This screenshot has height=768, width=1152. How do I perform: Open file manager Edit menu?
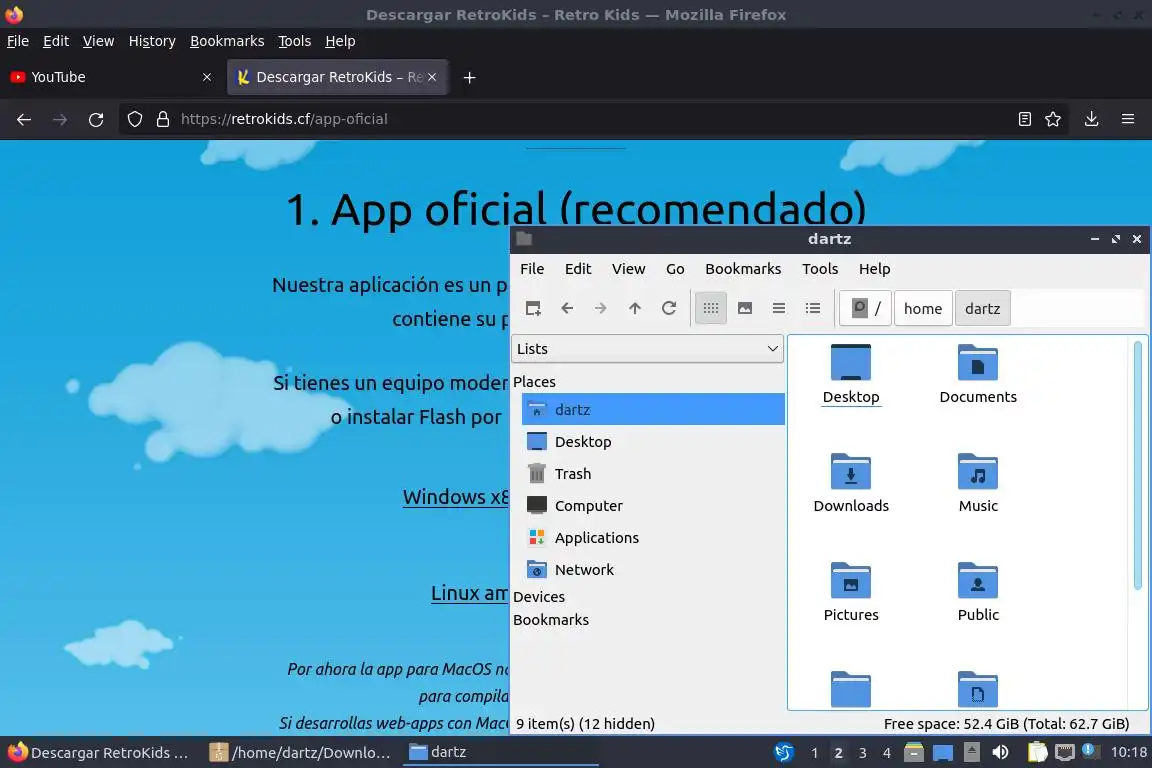577,269
